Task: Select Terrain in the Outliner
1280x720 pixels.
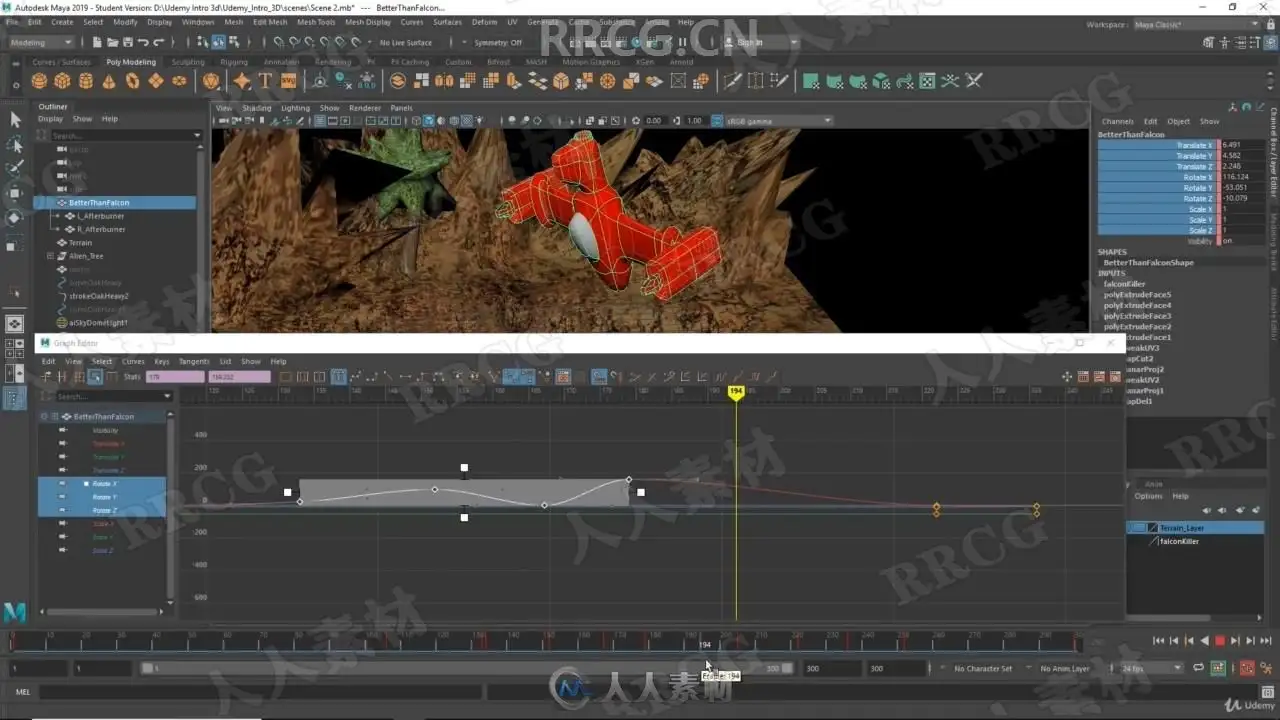Action: (81, 242)
